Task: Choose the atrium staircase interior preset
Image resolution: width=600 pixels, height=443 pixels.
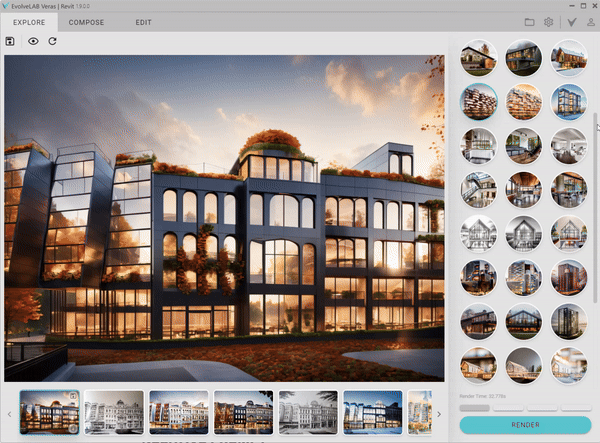Action: tap(478, 190)
